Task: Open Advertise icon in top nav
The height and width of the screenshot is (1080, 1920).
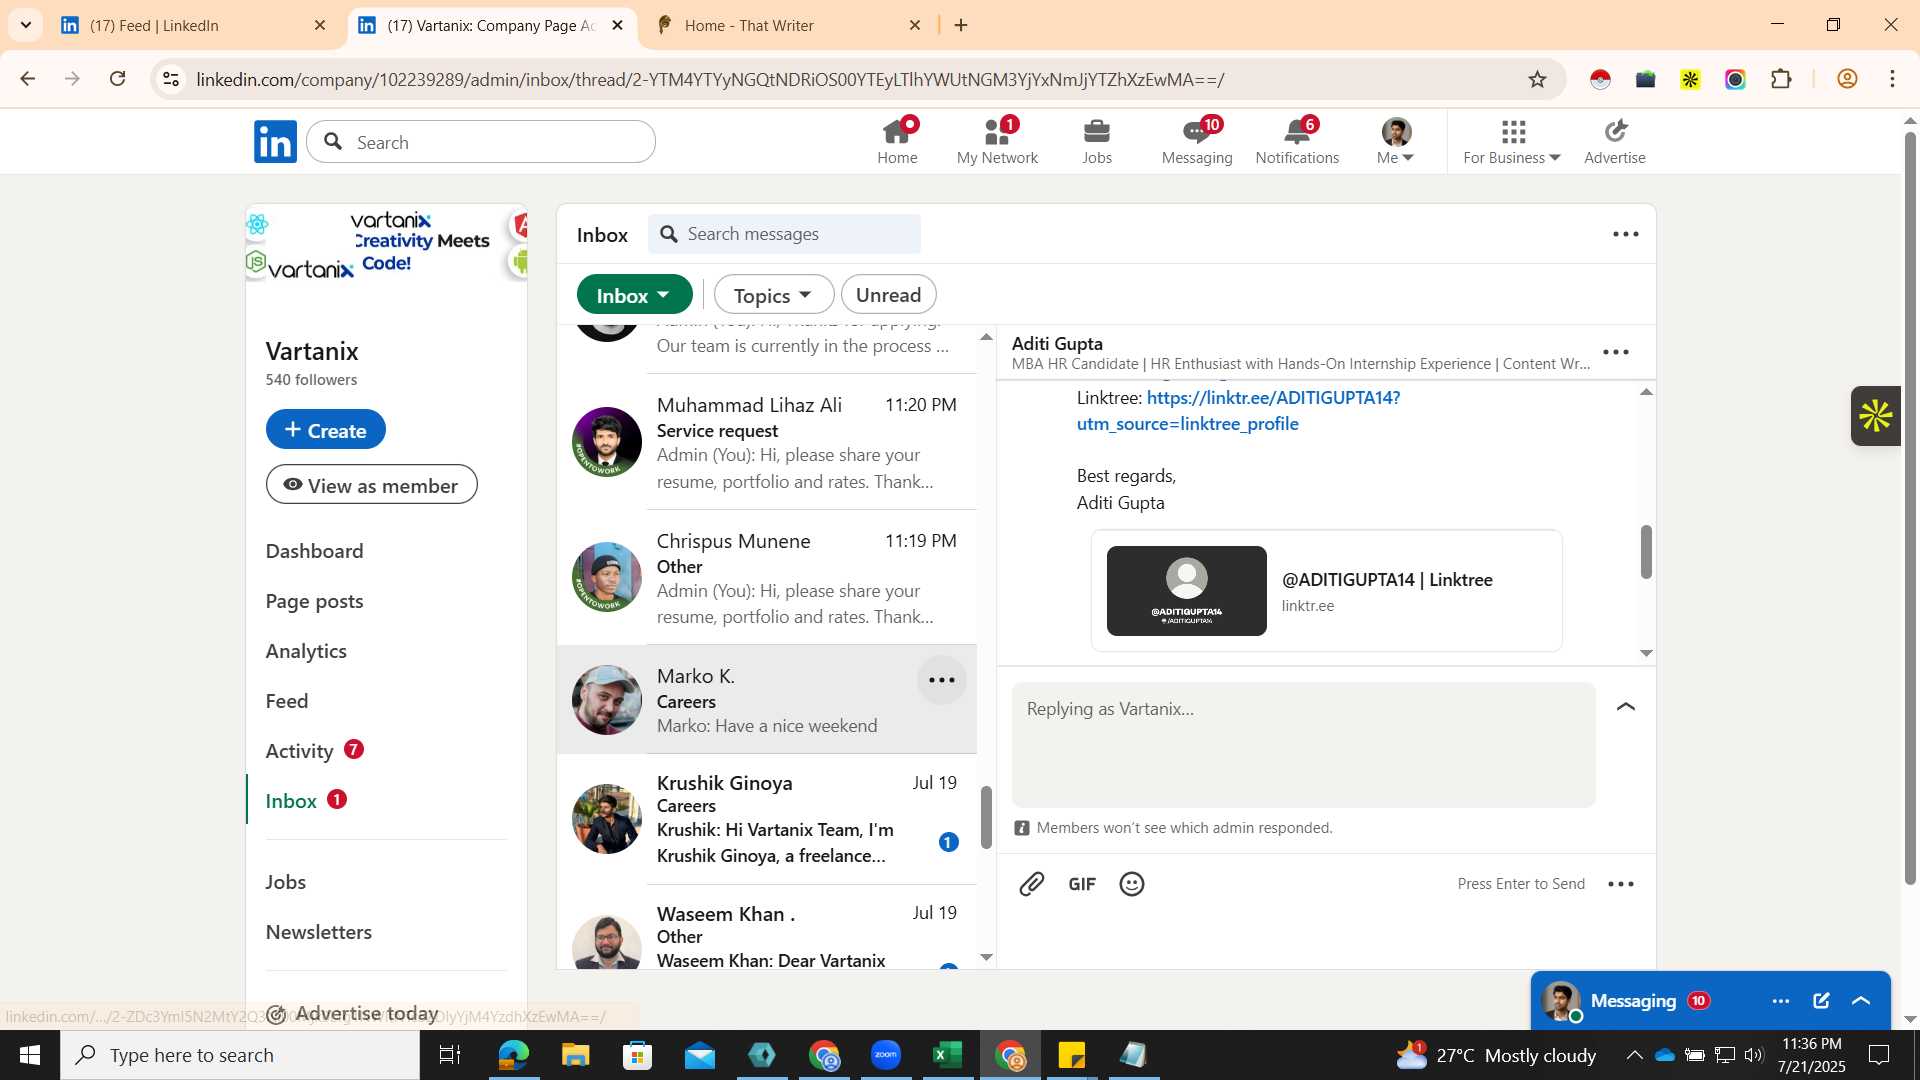Action: (x=1615, y=141)
